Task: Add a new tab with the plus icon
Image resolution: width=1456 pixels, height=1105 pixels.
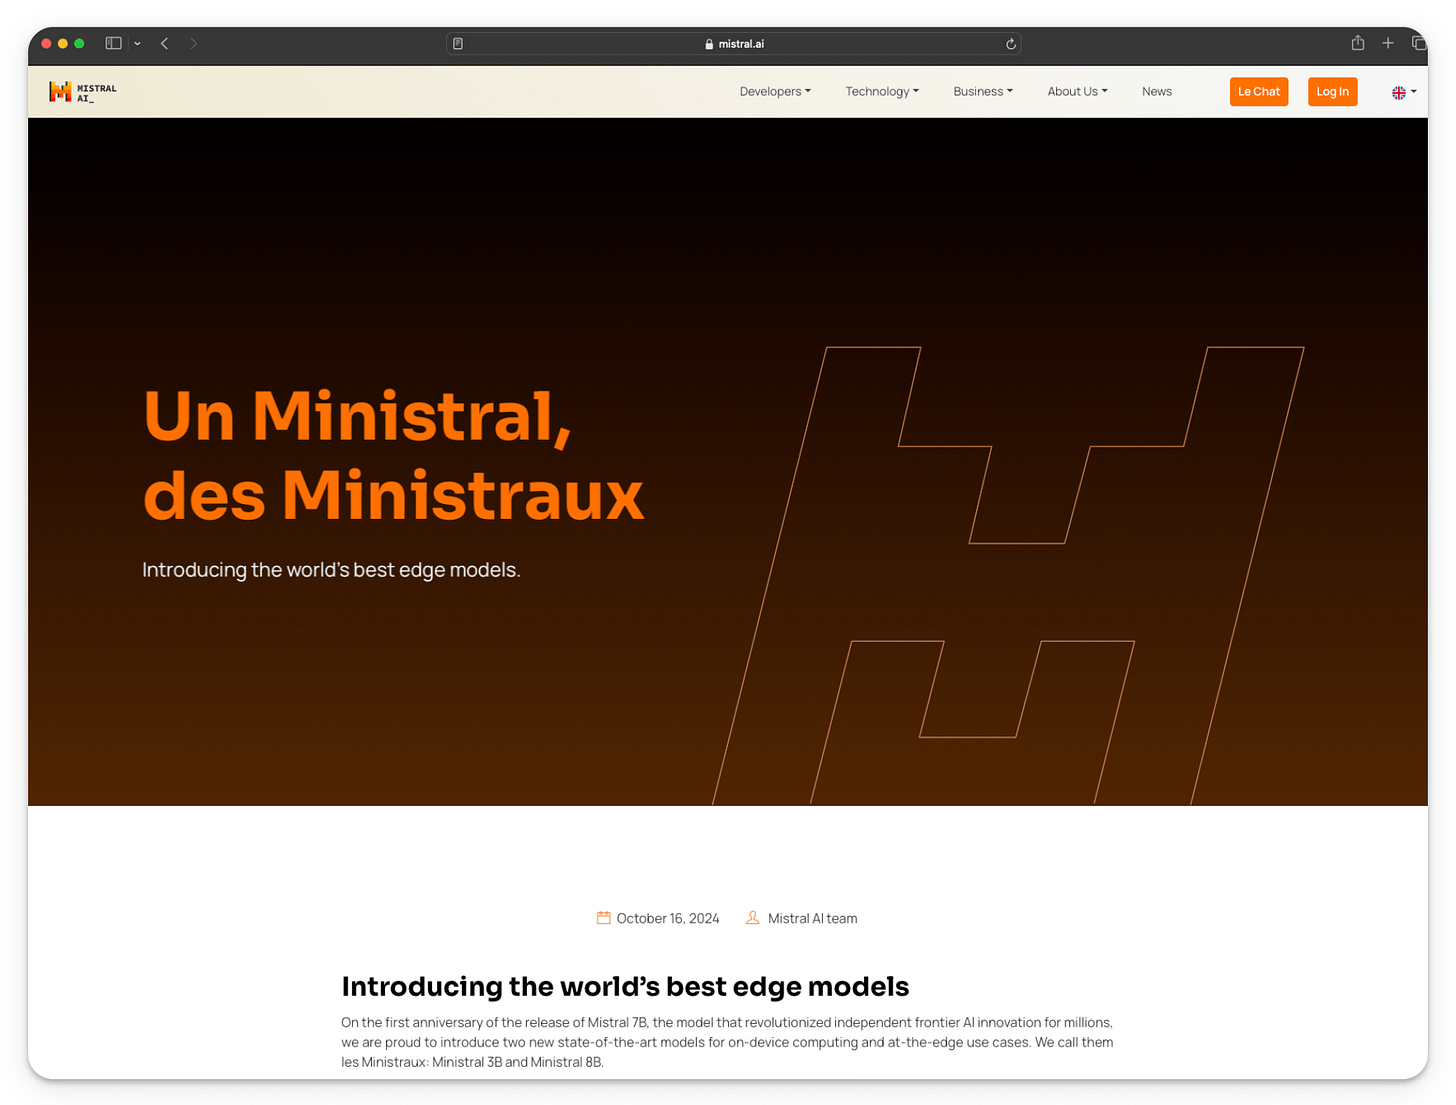Action: pyautogui.click(x=1388, y=43)
